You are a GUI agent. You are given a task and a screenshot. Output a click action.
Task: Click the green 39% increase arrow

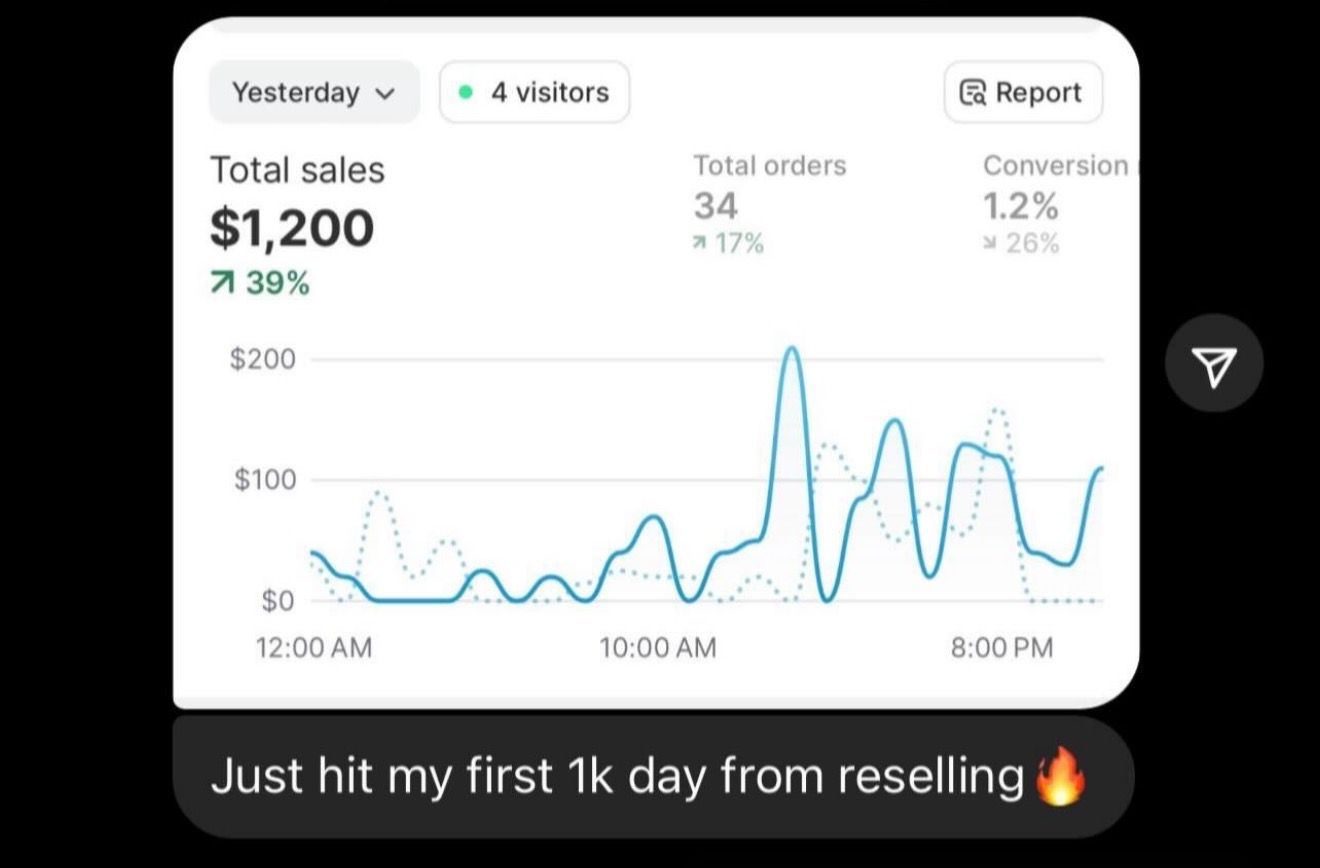[x=220, y=284]
